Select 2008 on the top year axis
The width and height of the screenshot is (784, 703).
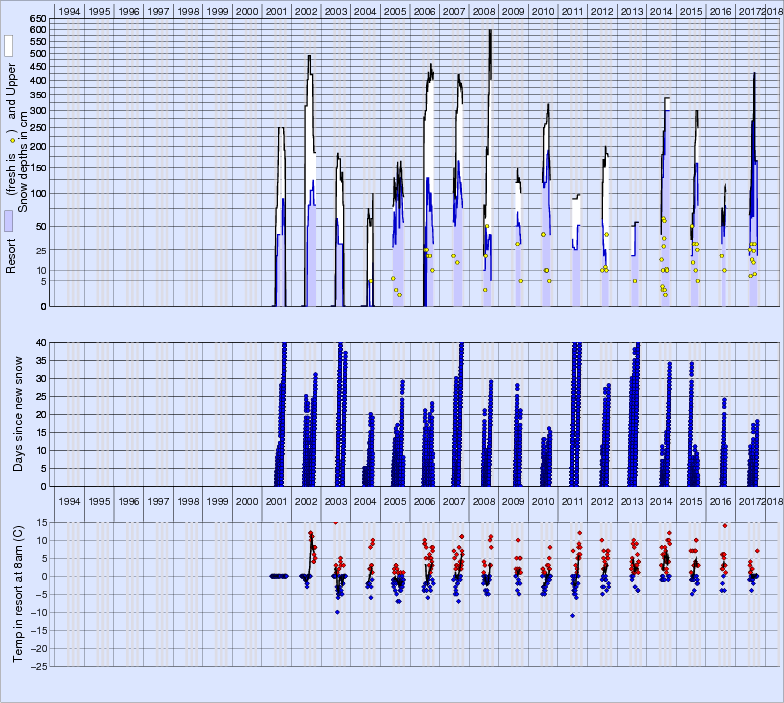pos(482,10)
